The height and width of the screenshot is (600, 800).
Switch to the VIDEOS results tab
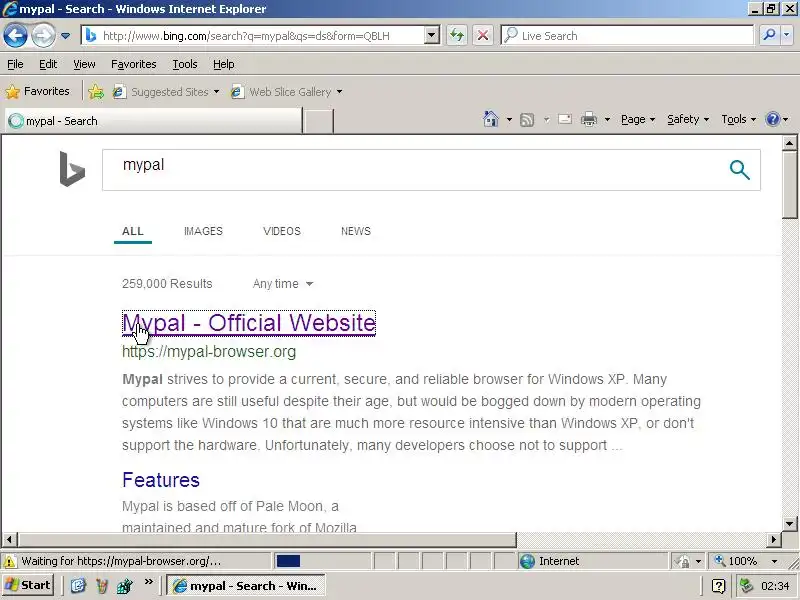point(282,231)
